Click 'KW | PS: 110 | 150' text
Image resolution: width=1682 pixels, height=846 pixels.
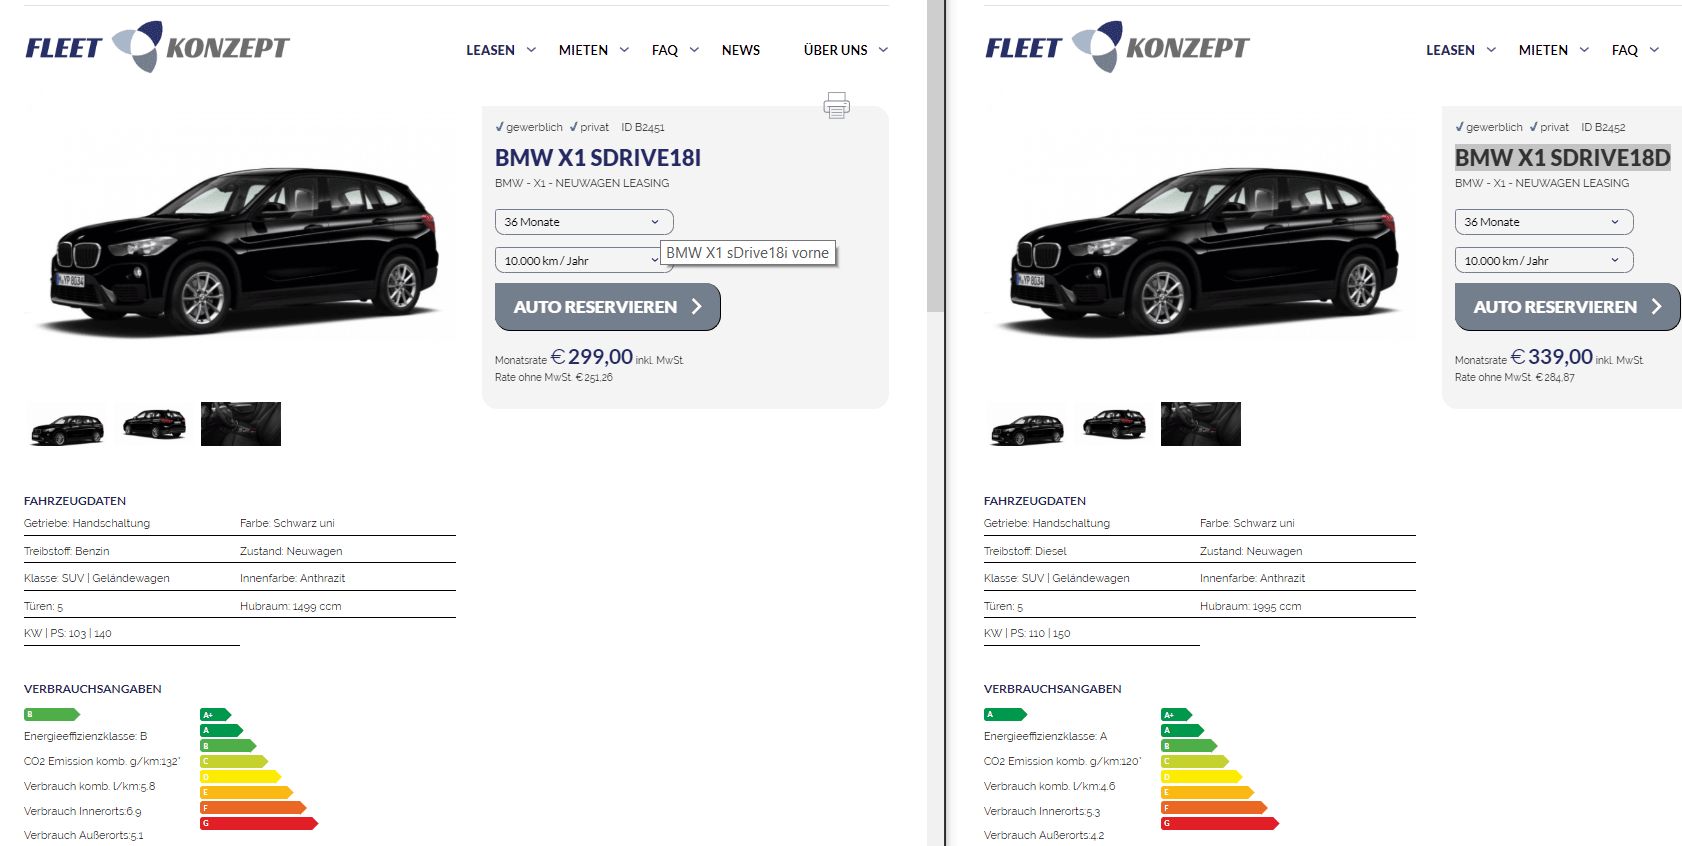click(1027, 633)
